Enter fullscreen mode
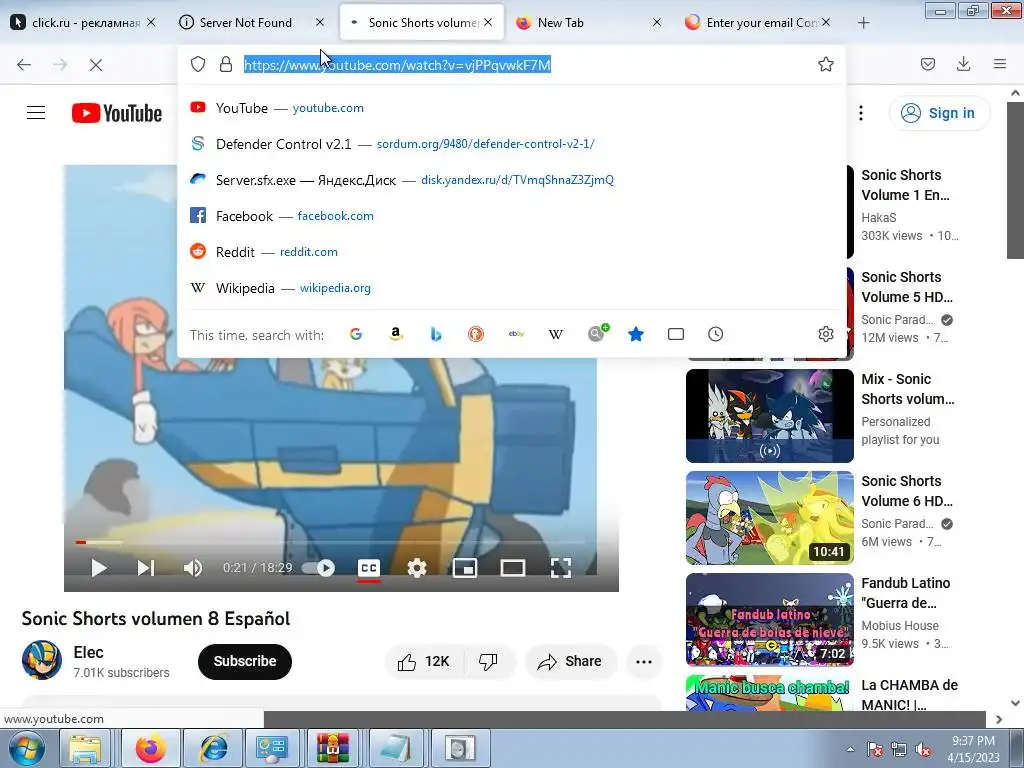This screenshot has height=768, width=1024. coord(561,568)
